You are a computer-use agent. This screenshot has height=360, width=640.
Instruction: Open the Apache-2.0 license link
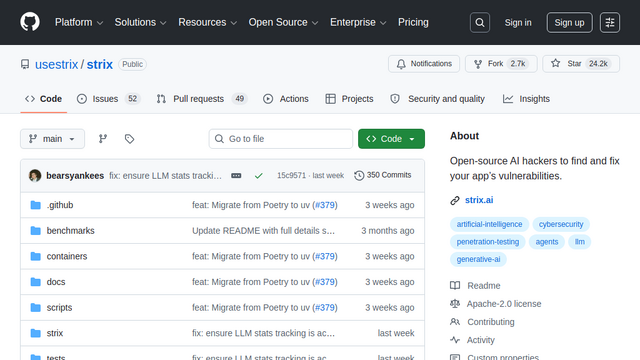click(x=504, y=304)
